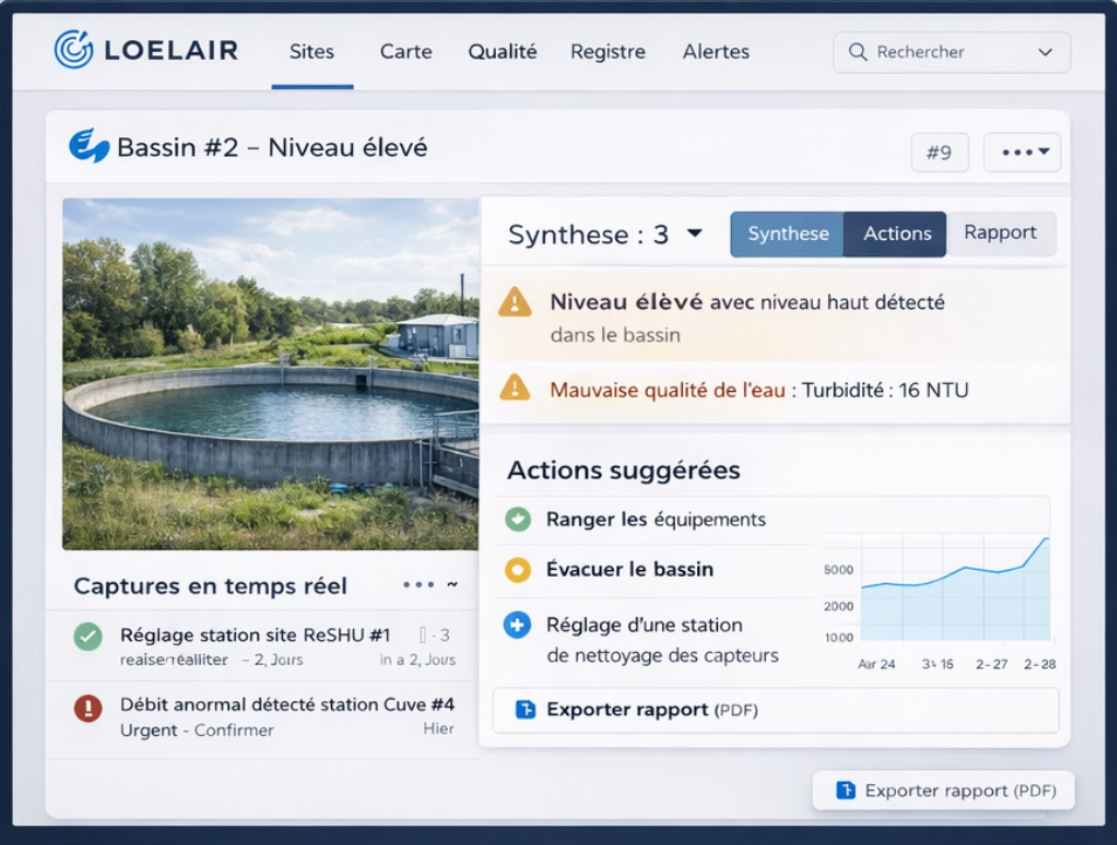Viewport: 1117px width, 845px height.
Task: Click the #9 badge
Action: 939,151
